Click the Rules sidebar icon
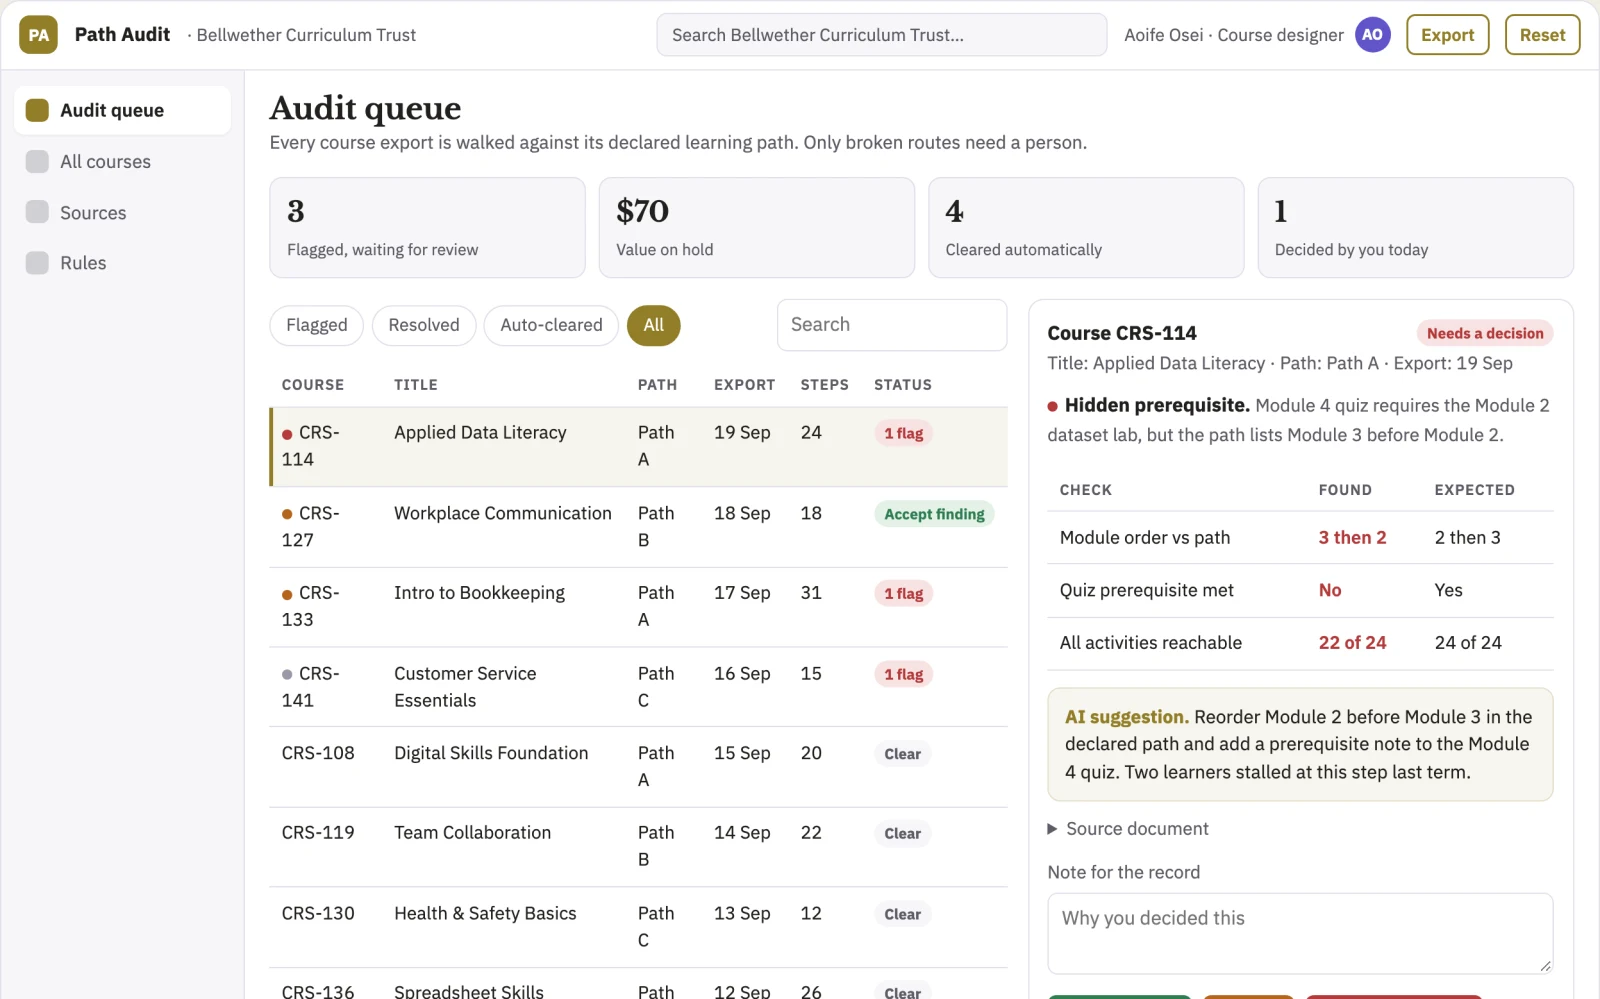 pos(37,263)
